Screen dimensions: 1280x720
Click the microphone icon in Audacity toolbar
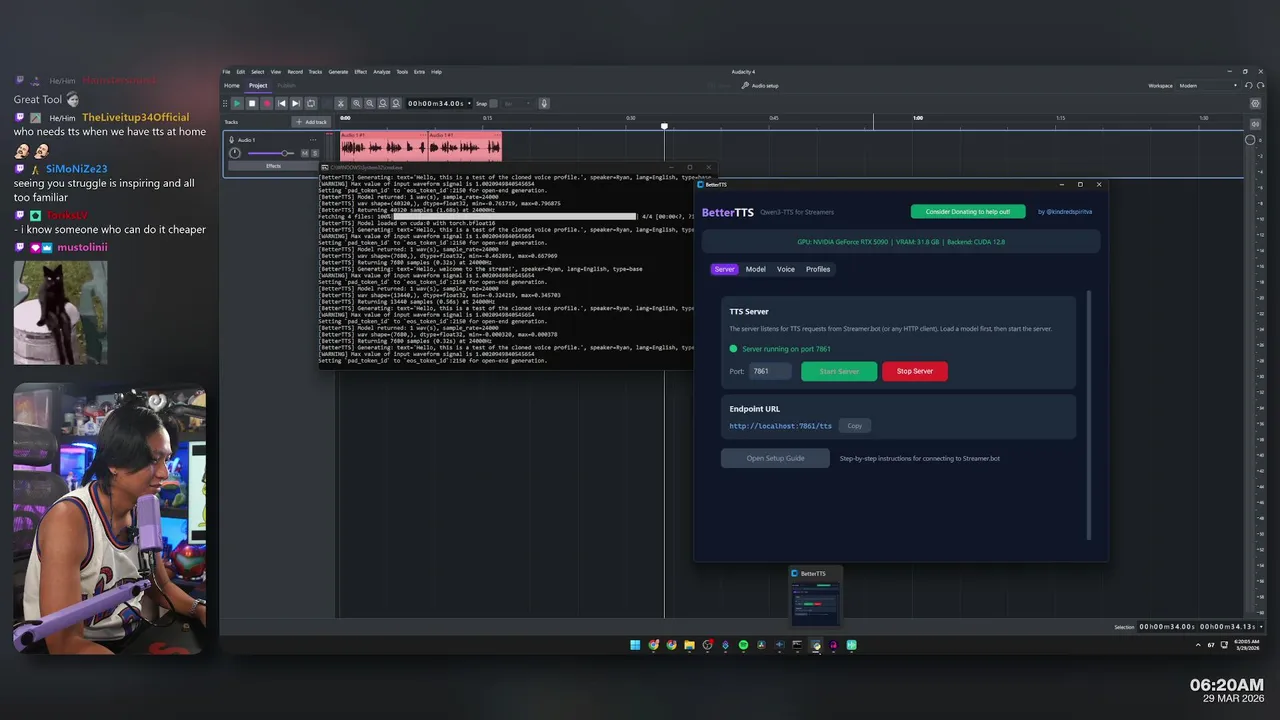(544, 103)
